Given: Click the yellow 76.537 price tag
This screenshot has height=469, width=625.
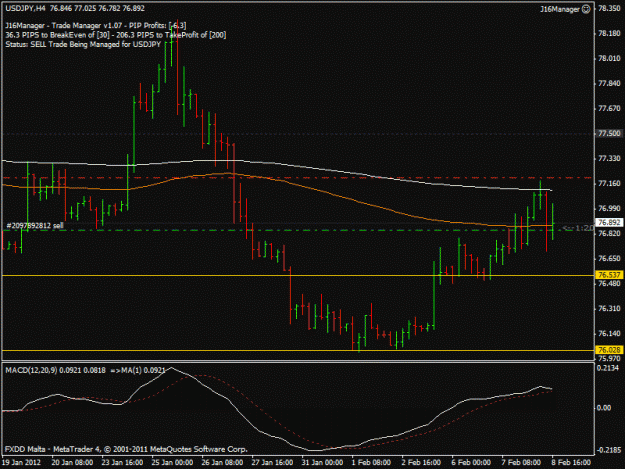Looking at the screenshot, I should (x=609, y=275).
